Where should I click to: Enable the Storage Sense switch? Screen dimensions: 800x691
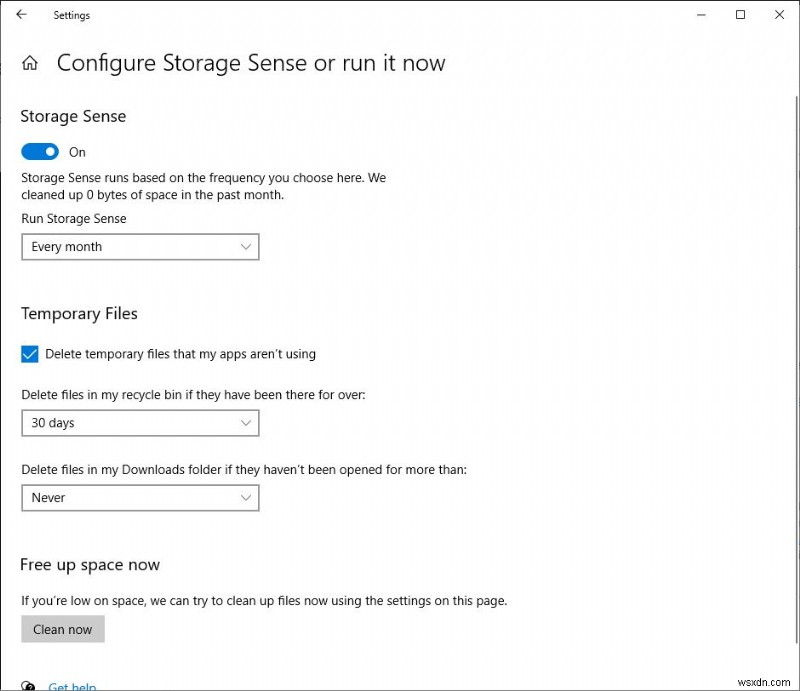click(x=40, y=151)
